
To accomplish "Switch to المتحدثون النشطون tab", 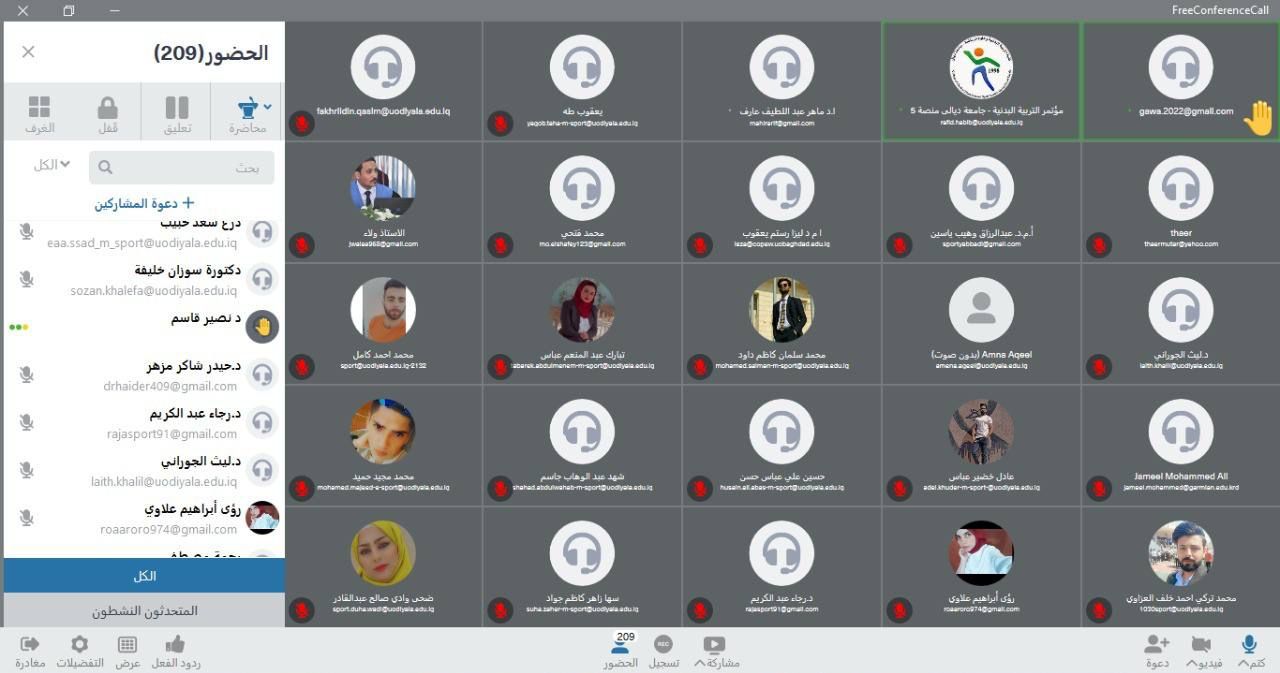I will [x=145, y=610].
